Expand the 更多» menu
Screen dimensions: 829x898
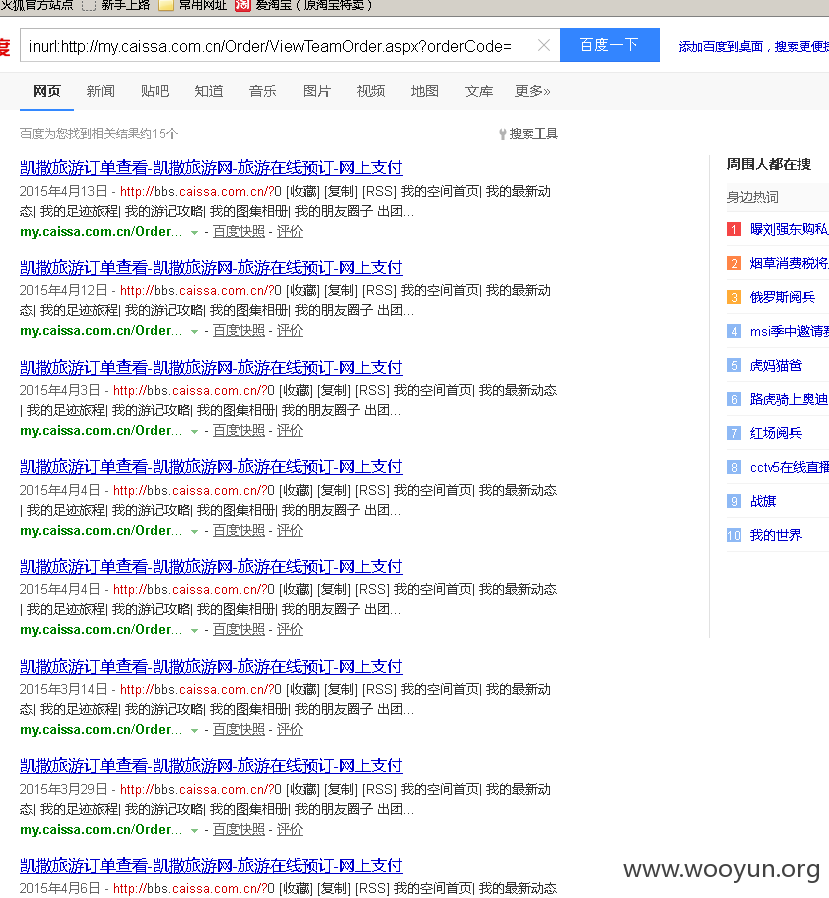coord(532,91)
